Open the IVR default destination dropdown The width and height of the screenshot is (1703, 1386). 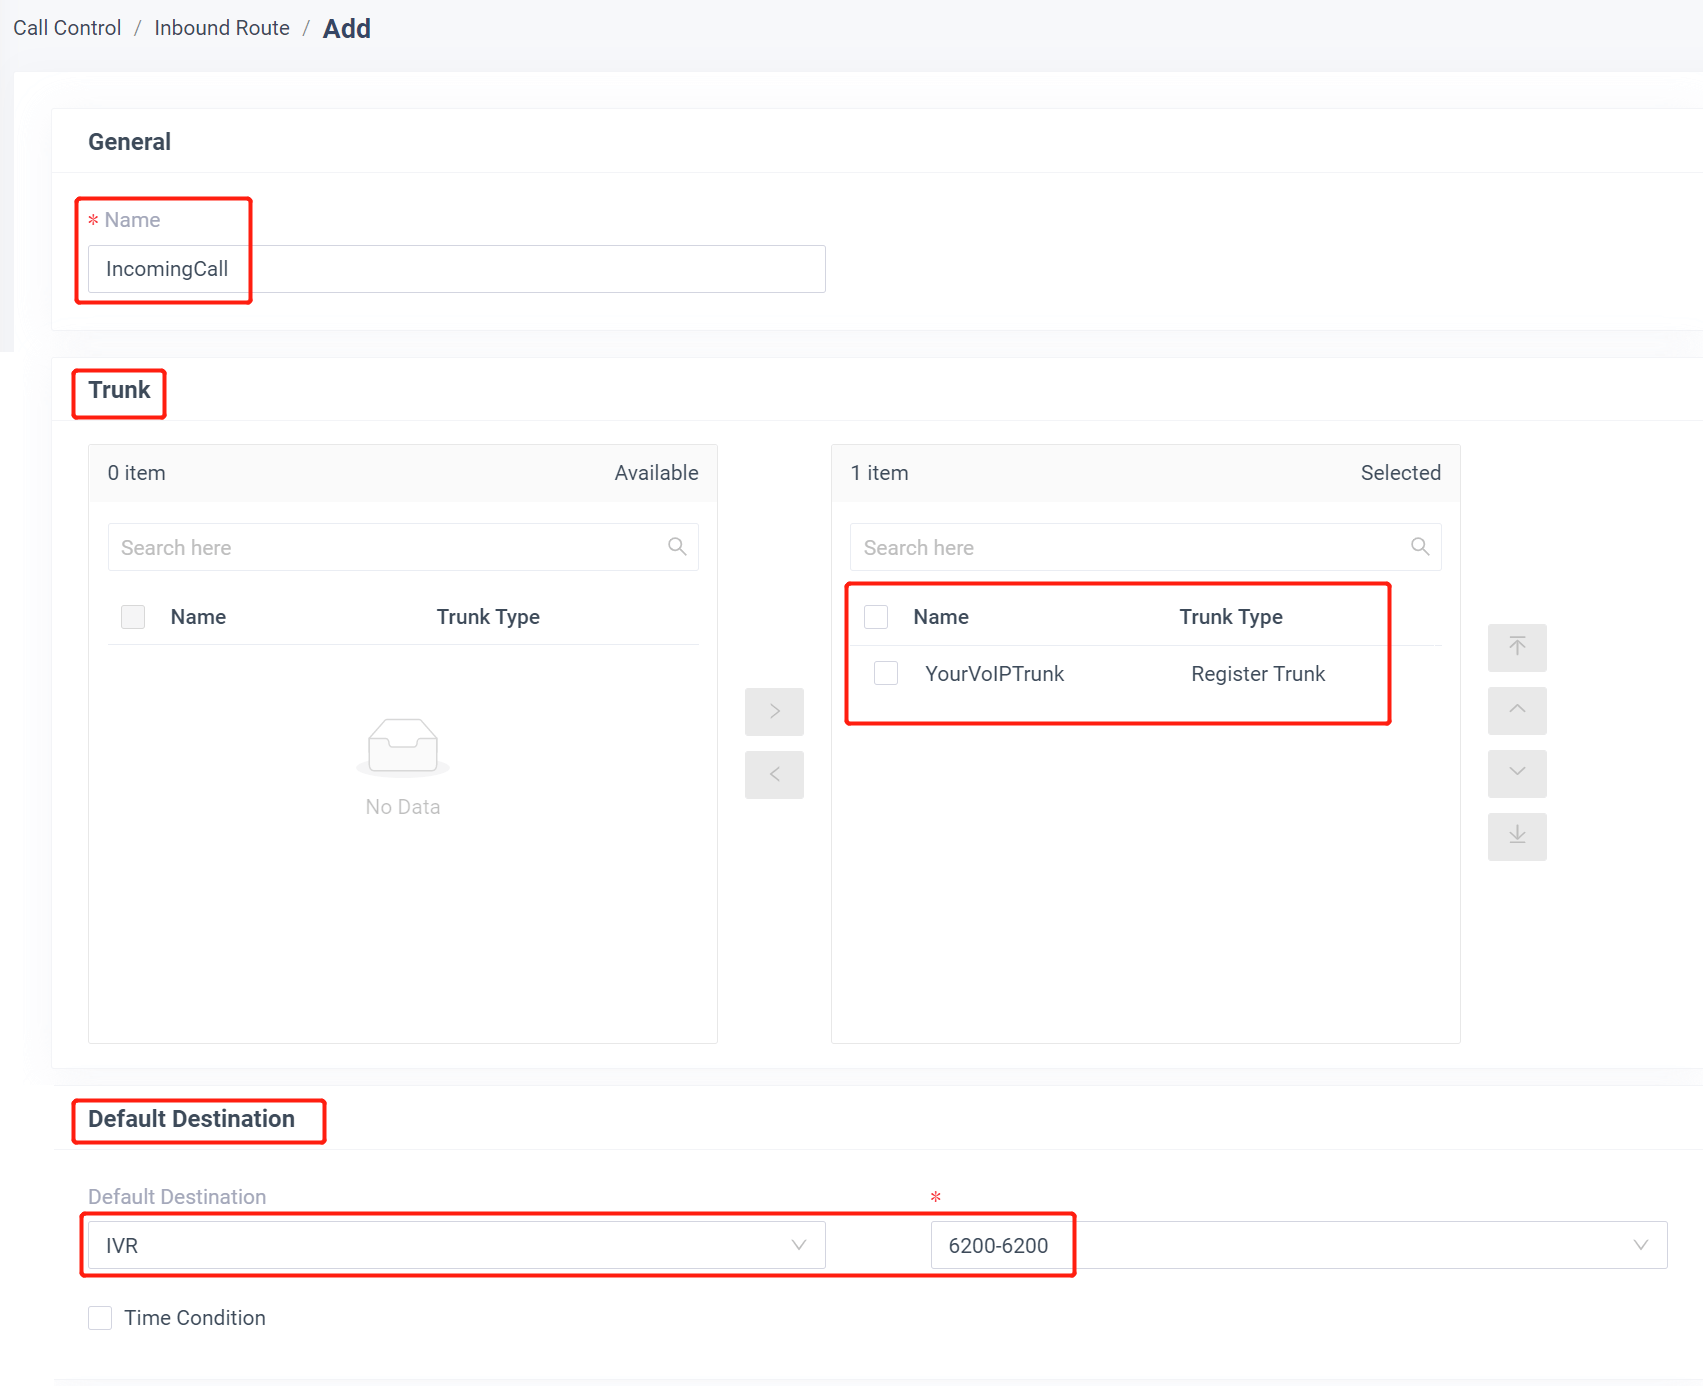click(456, 1245)
